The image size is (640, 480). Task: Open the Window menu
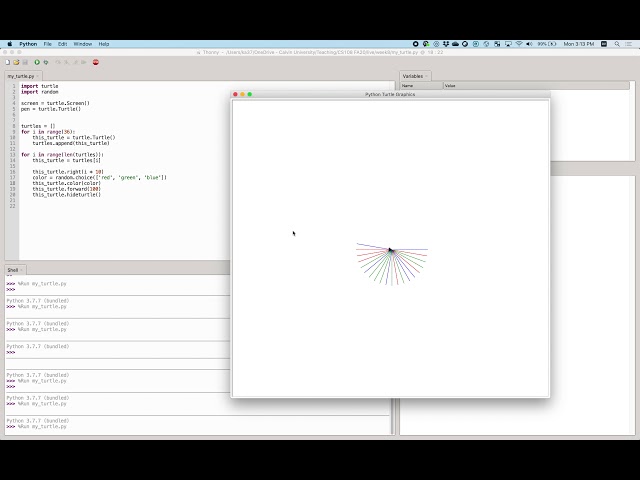click(x=83, y=44)
